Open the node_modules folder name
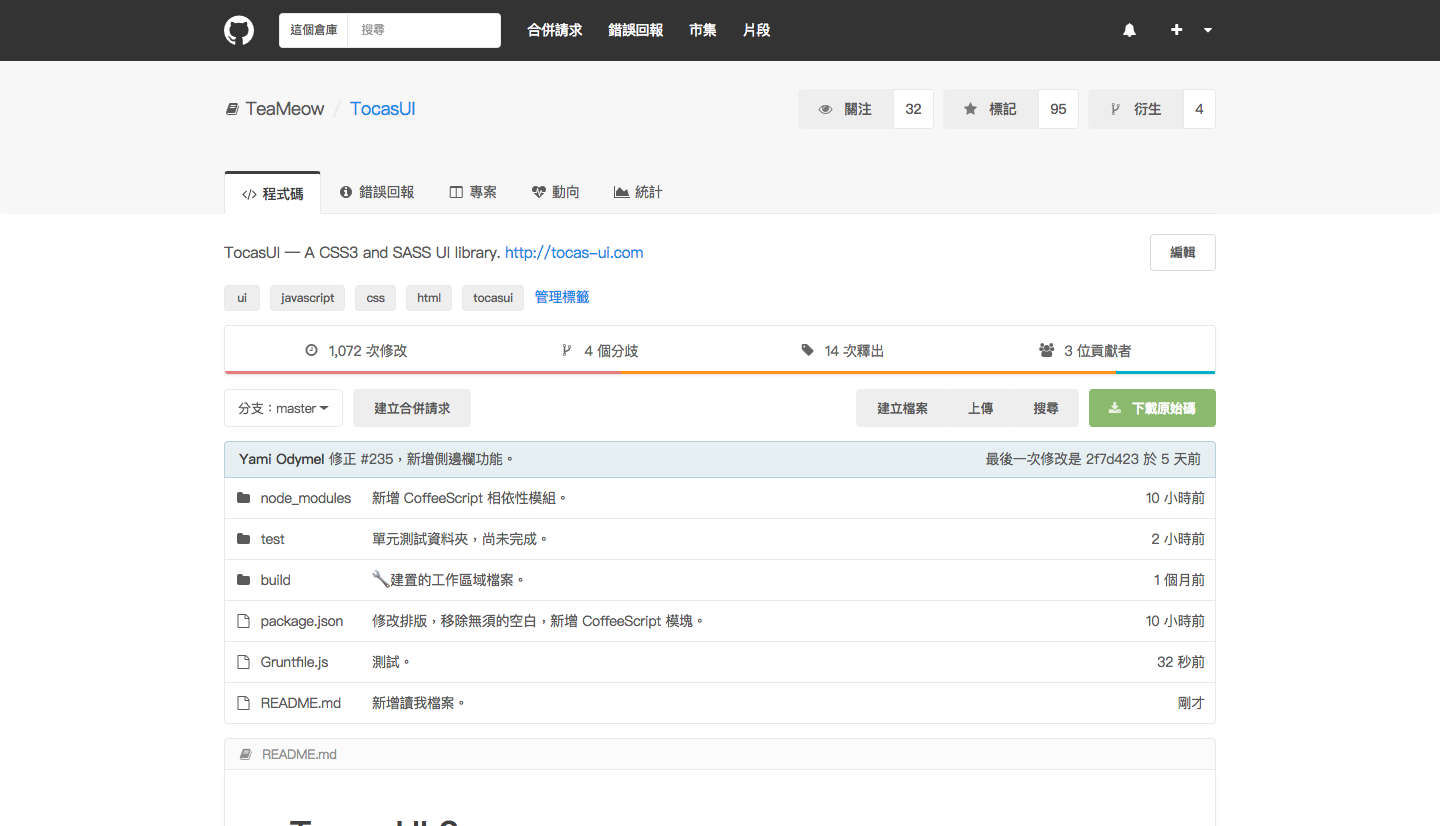This screenshot has width=1440, height=826. click(306, 498)
